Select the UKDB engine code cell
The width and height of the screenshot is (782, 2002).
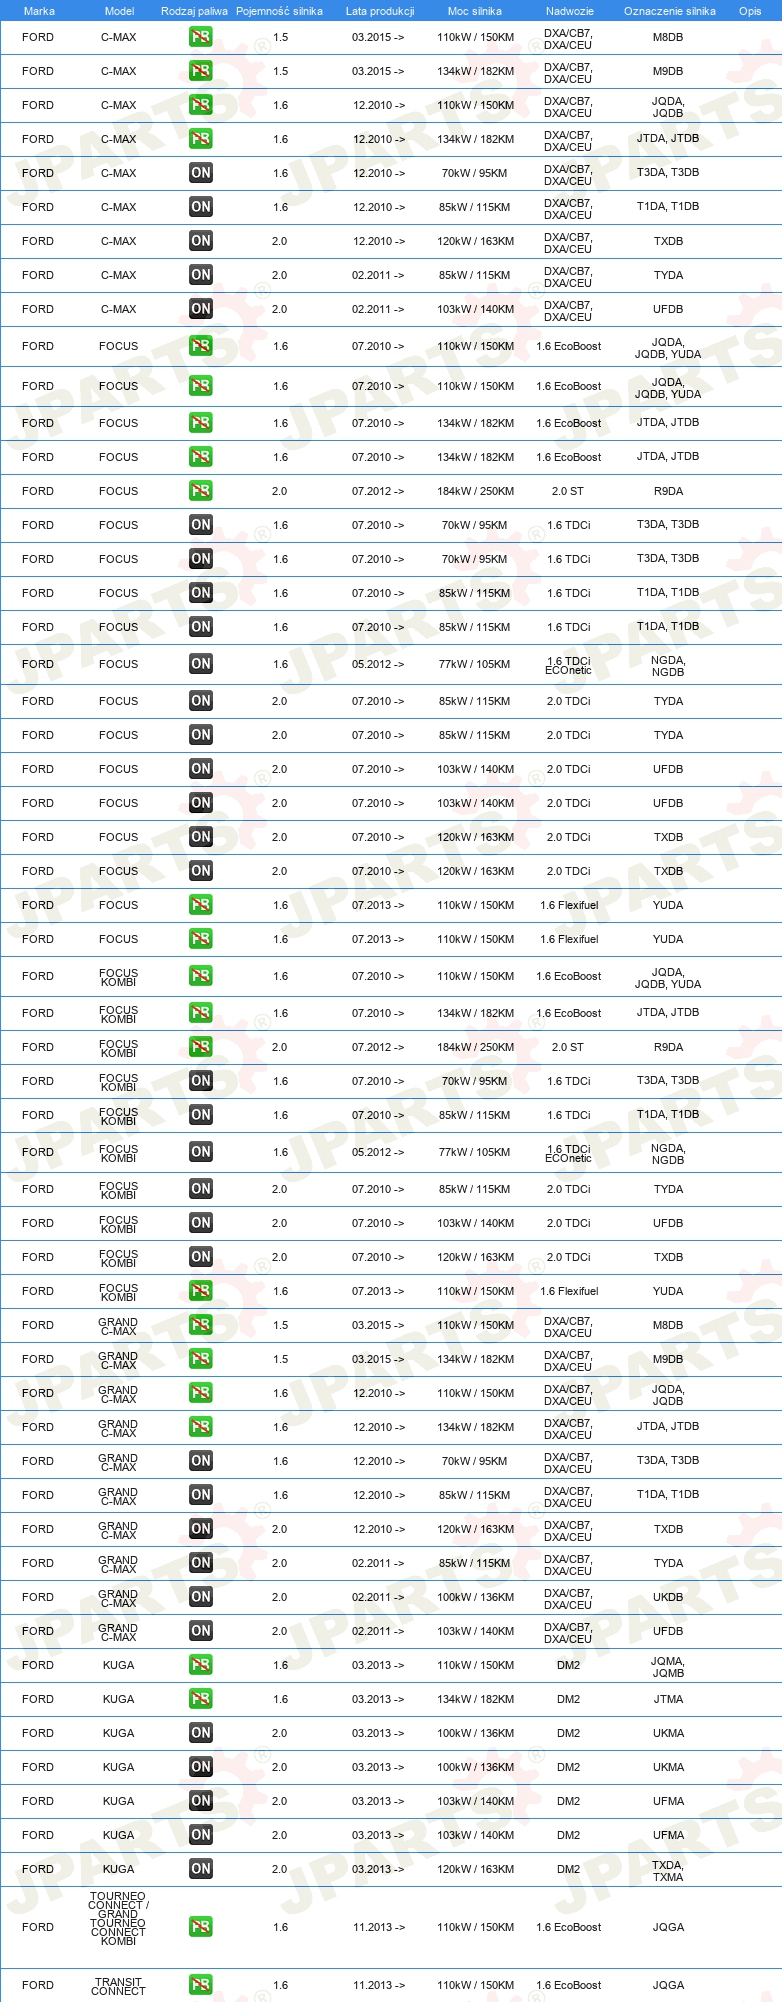coord(668,1597)
